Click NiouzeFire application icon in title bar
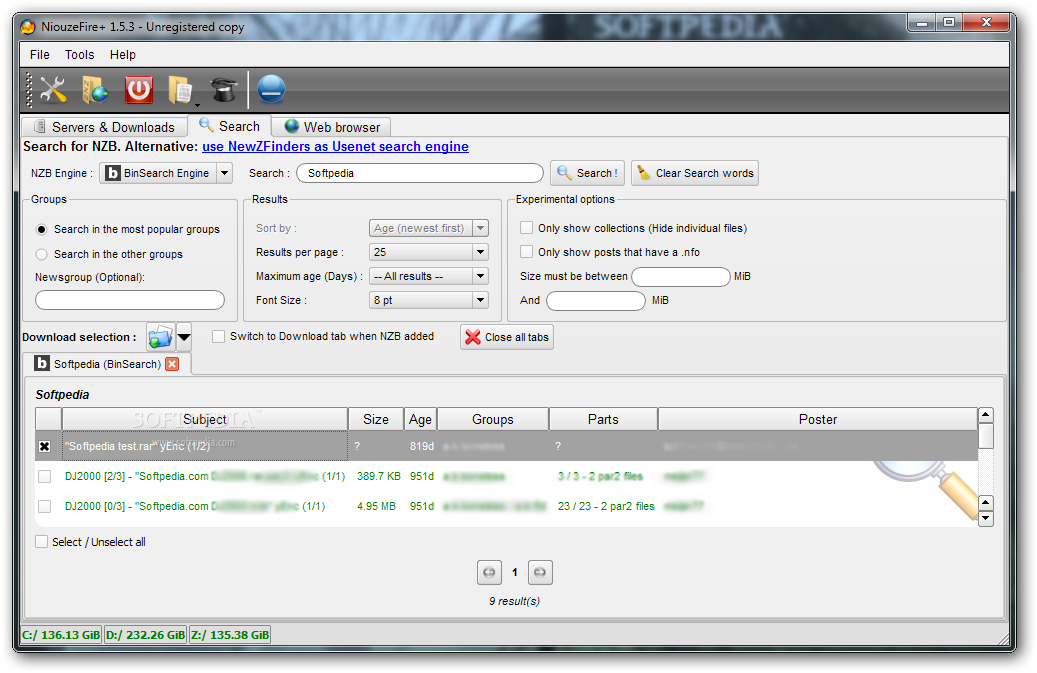This screenshot has width=1037, height=673. click(28, 26)
